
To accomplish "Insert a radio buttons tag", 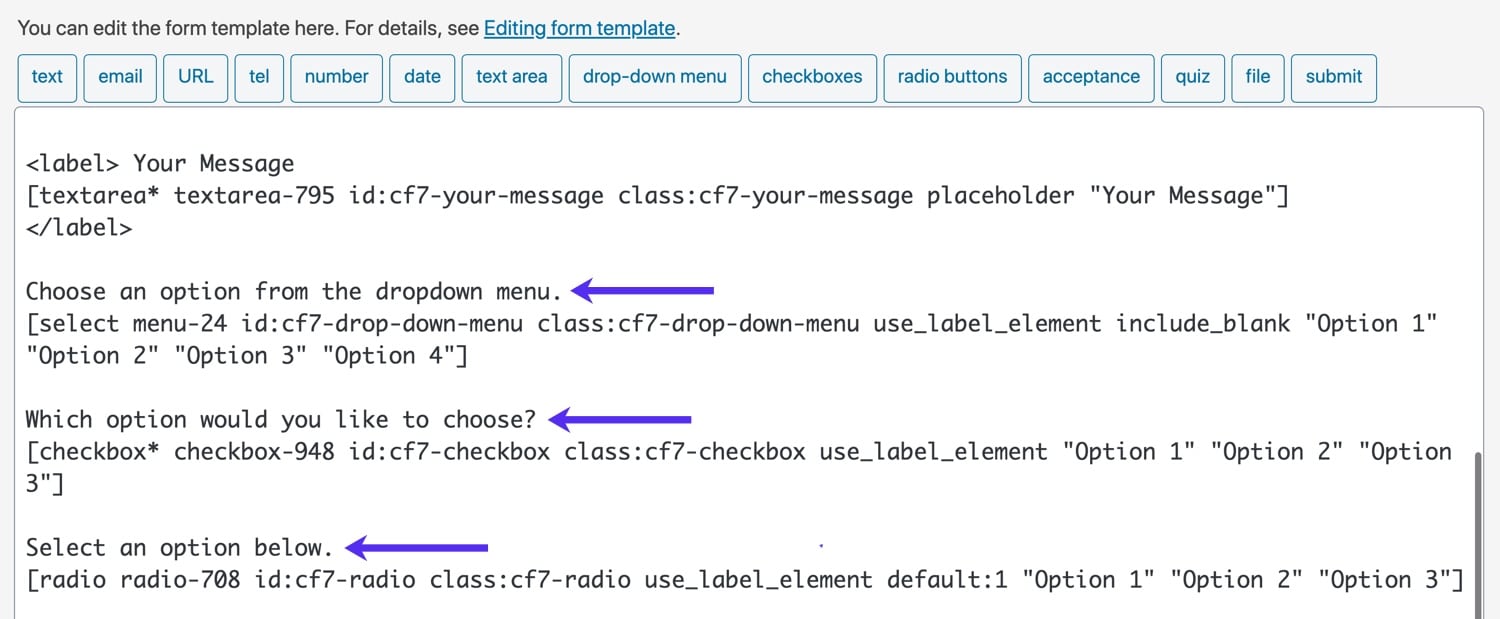I will pyautogui.click(x=951, y=77).
